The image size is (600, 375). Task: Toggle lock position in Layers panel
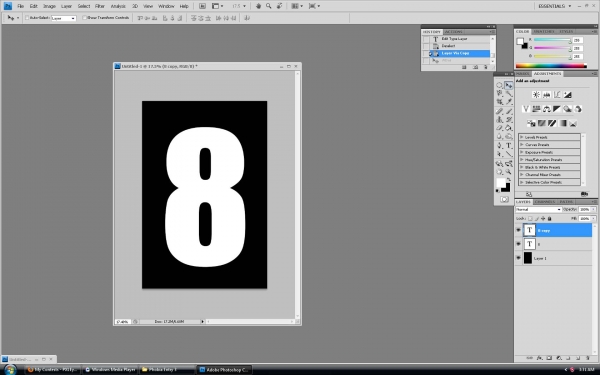(x=543, y=218)
